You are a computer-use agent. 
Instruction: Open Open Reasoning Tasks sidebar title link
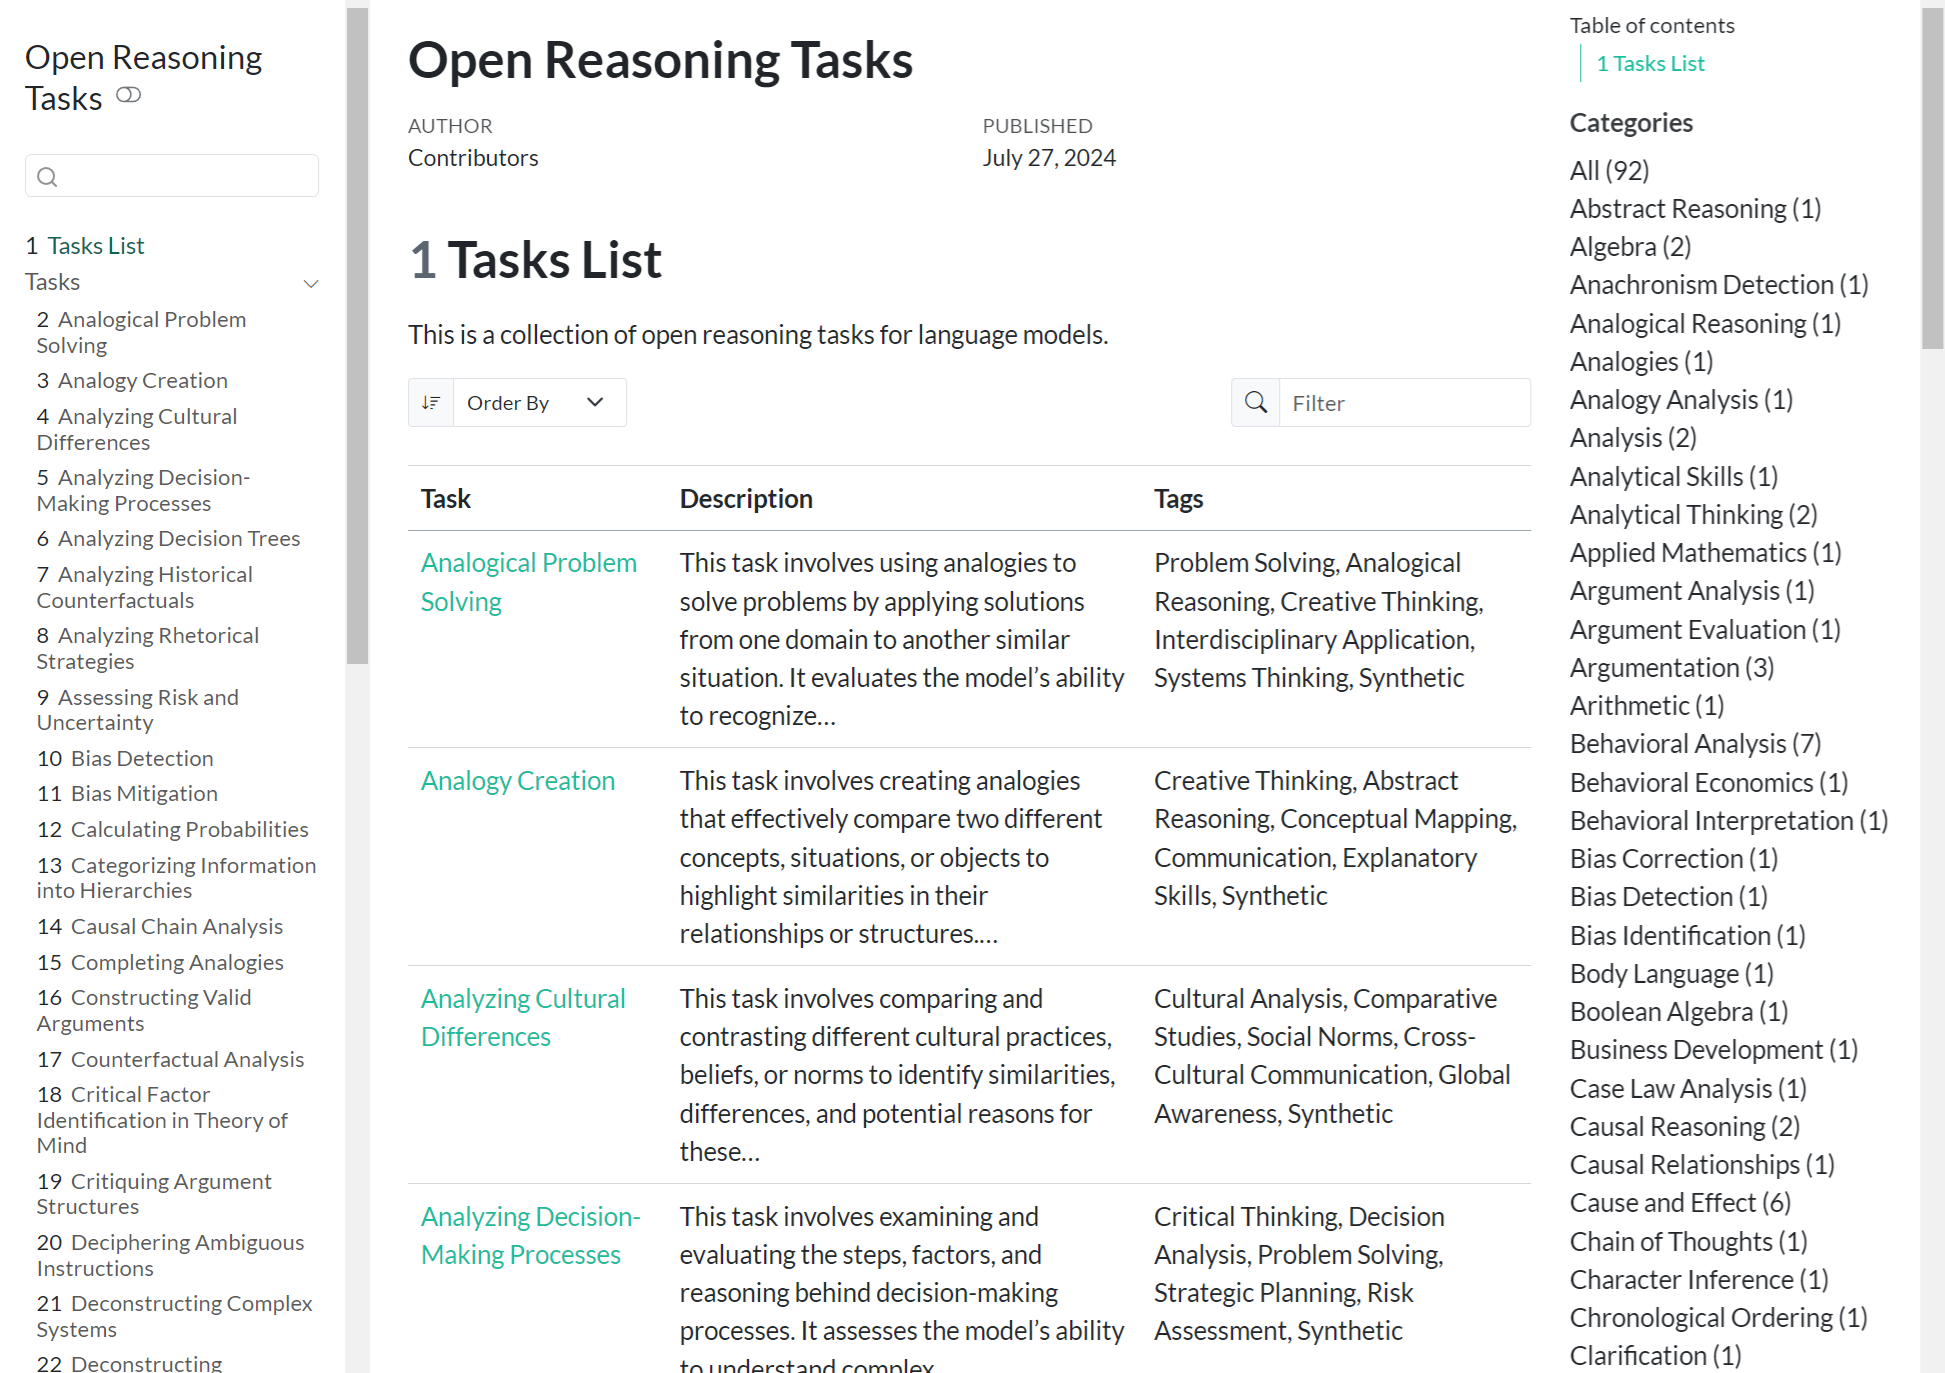pos(143,77)
